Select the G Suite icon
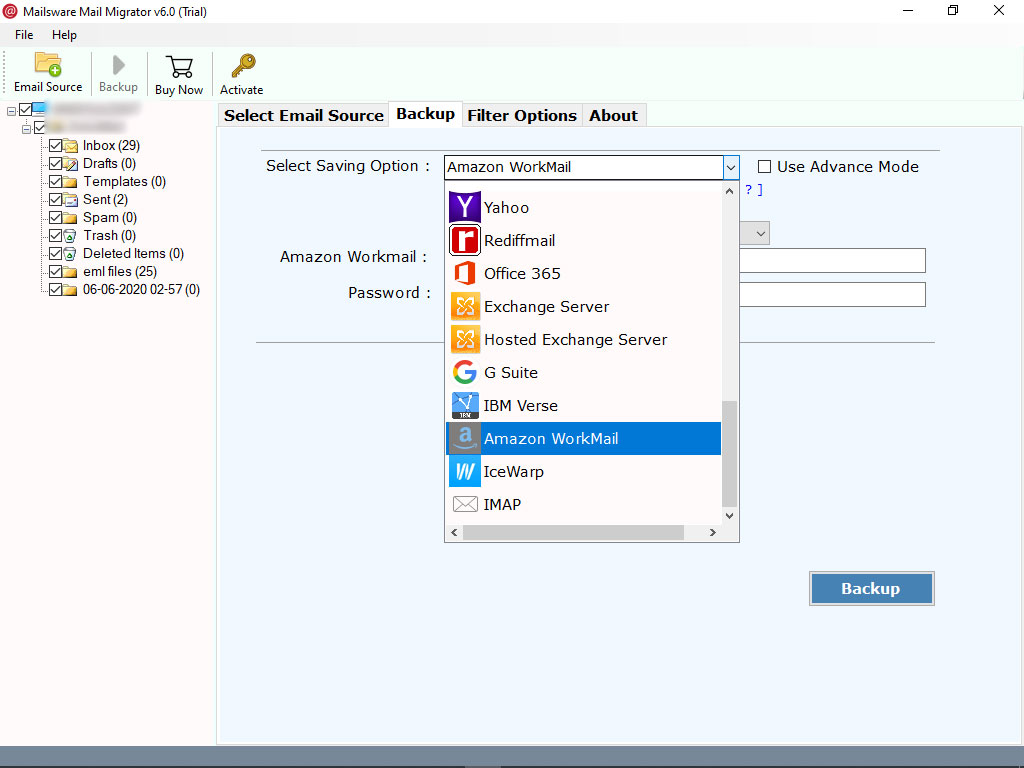Screen dimensions: 1024x768 tap(464, 372)
